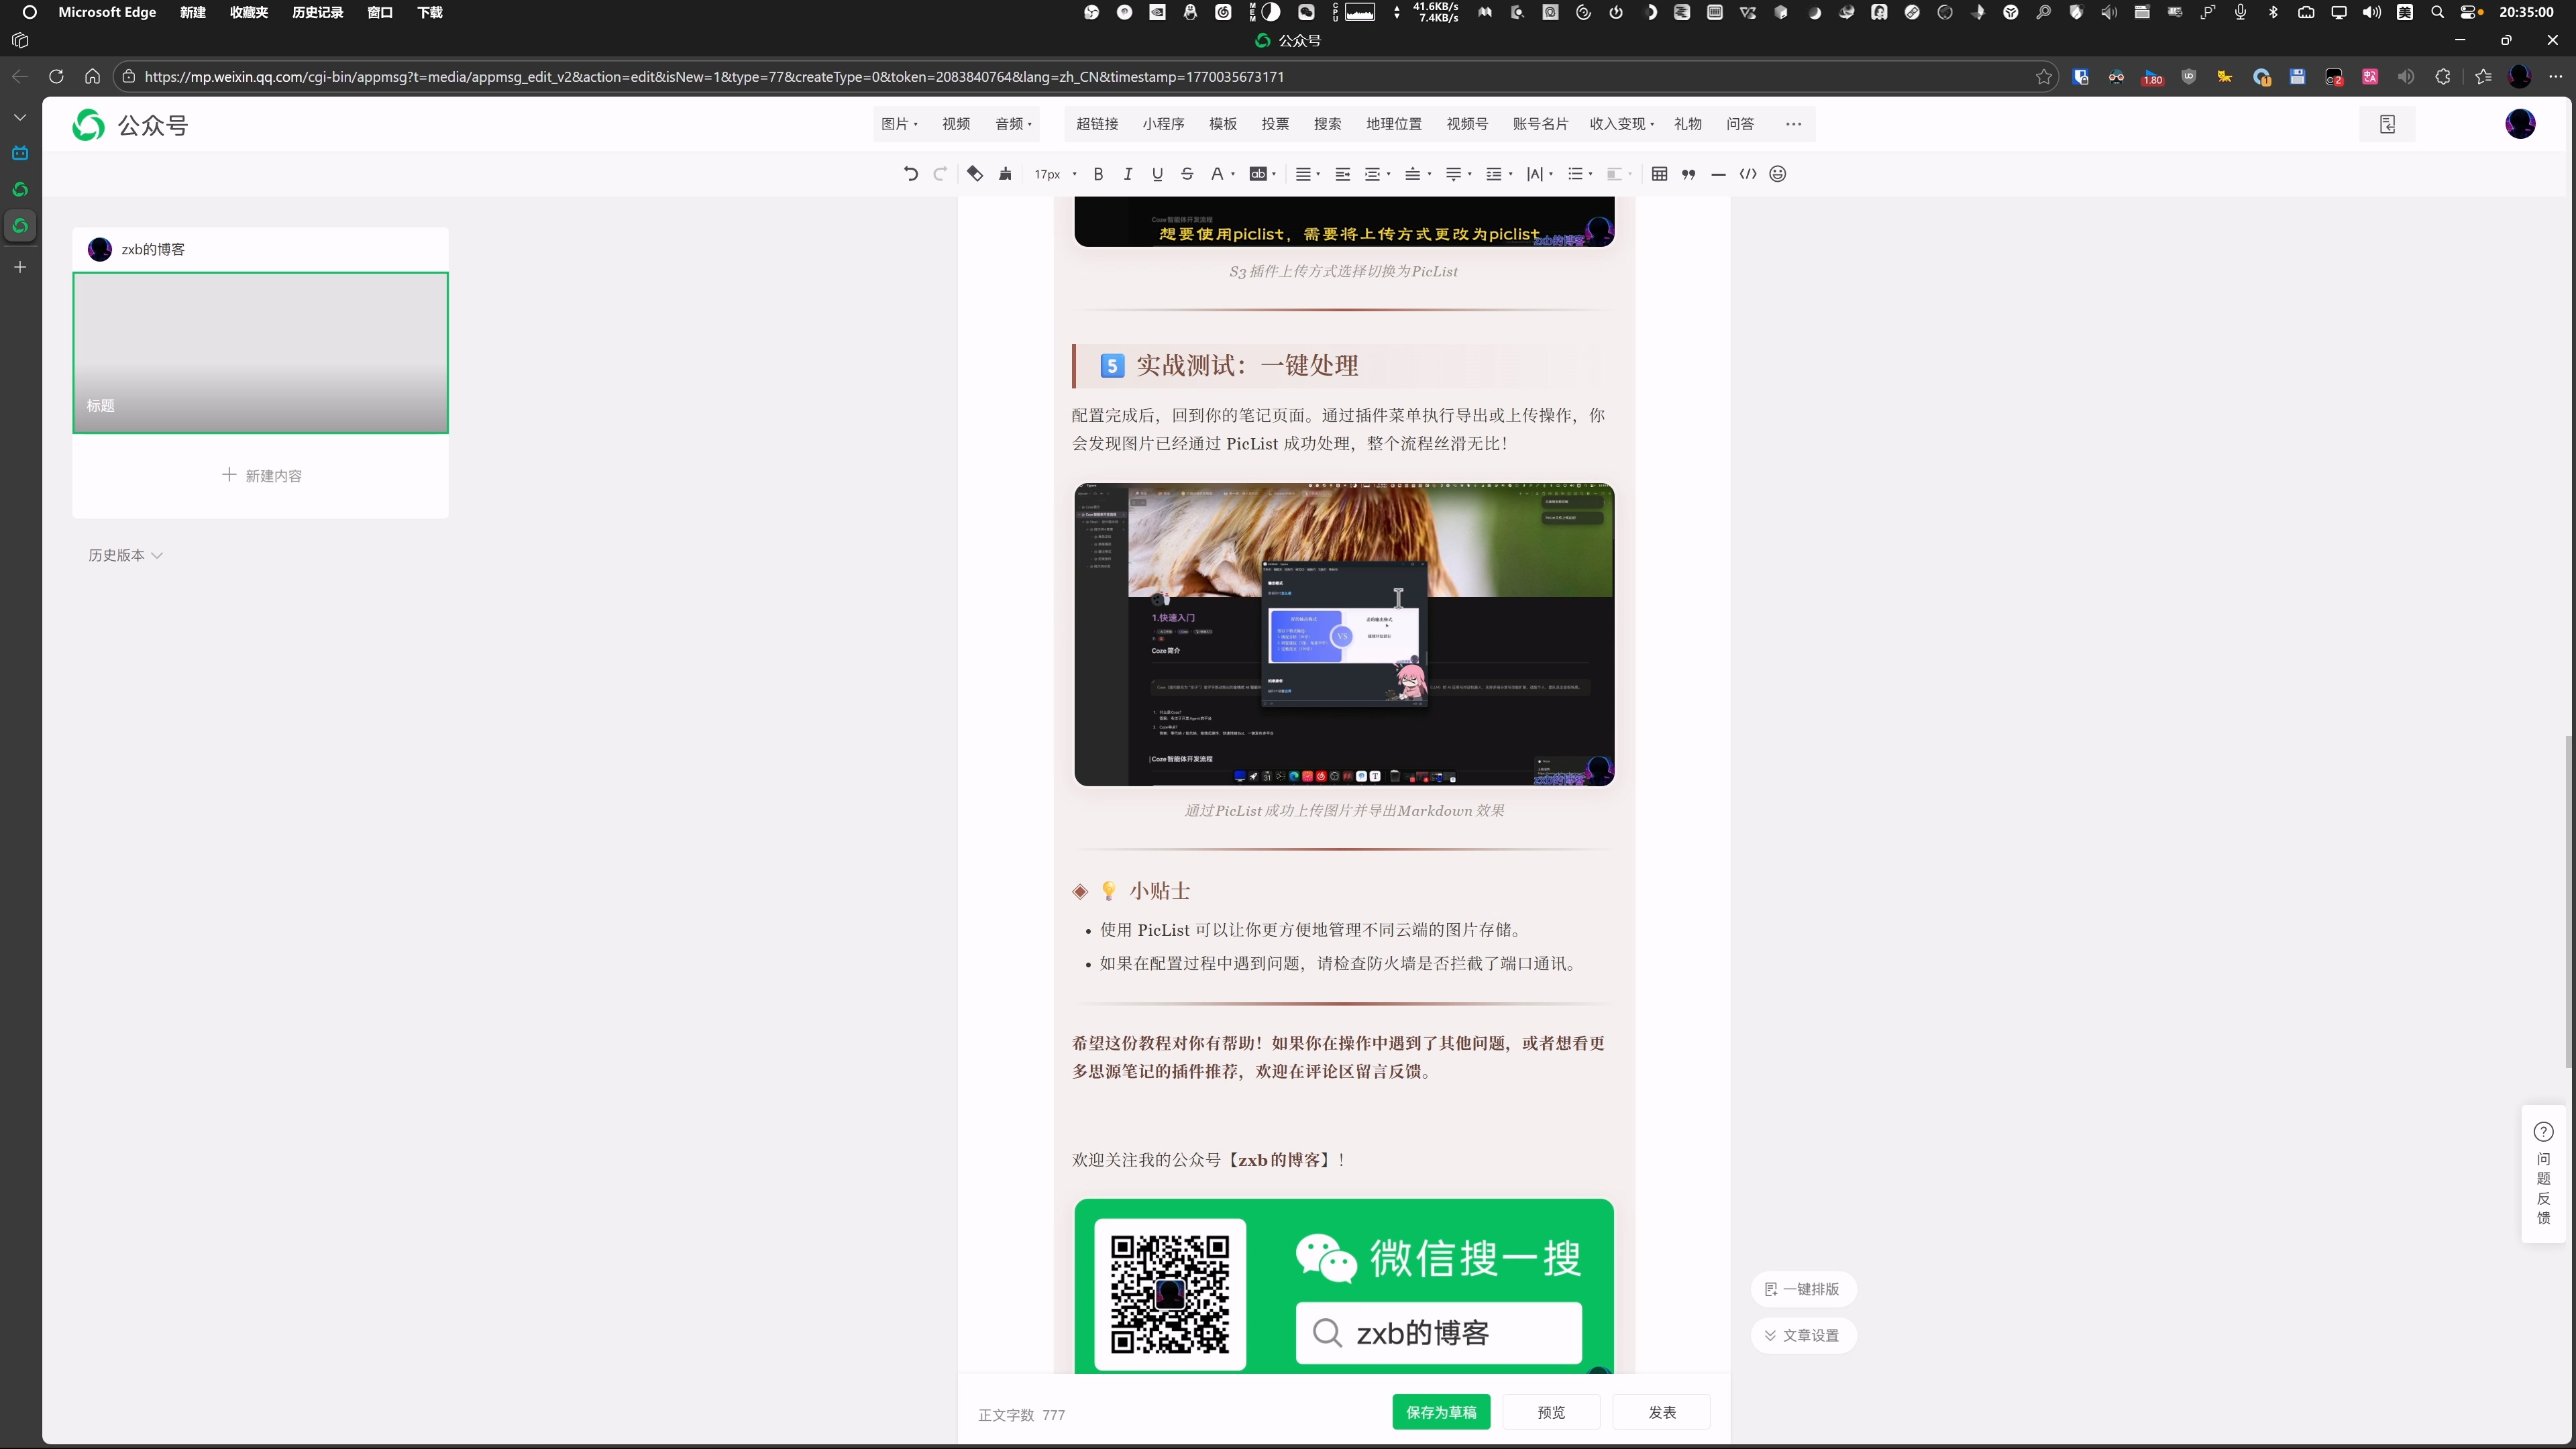
Task: Insert a table into the article
Action: click(1659, 174)
